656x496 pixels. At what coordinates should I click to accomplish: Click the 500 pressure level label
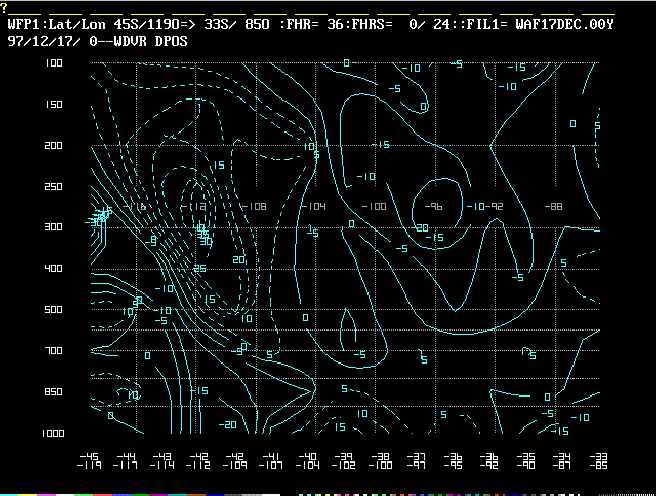point(53,309)
